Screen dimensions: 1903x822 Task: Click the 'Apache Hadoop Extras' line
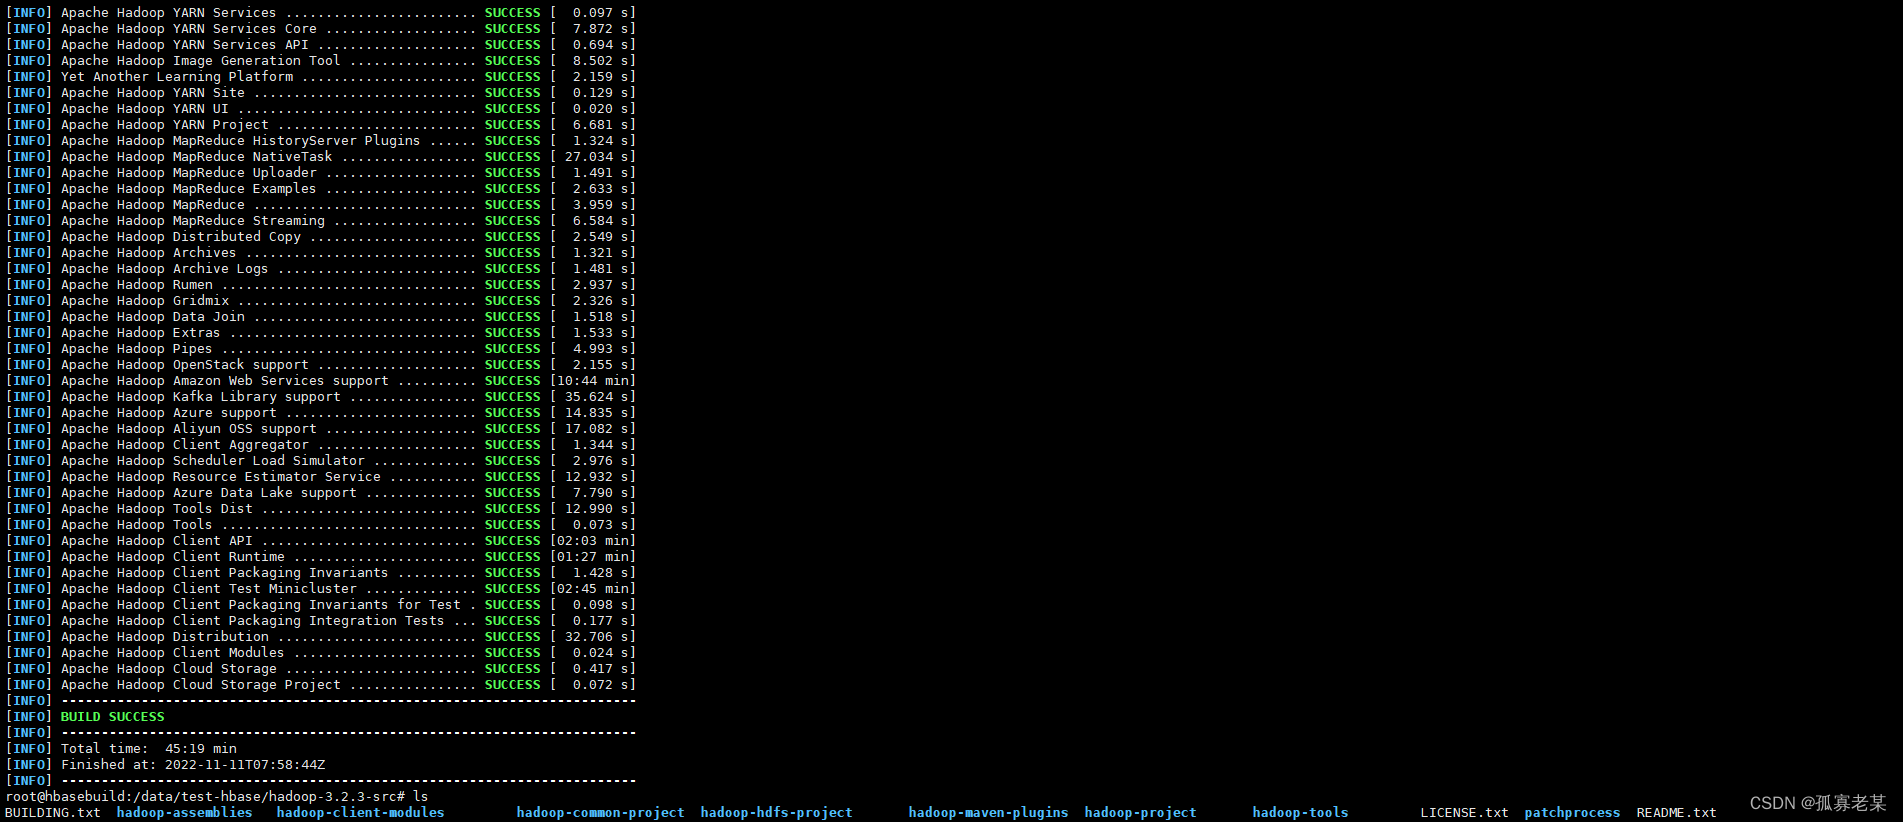point(321,333)
